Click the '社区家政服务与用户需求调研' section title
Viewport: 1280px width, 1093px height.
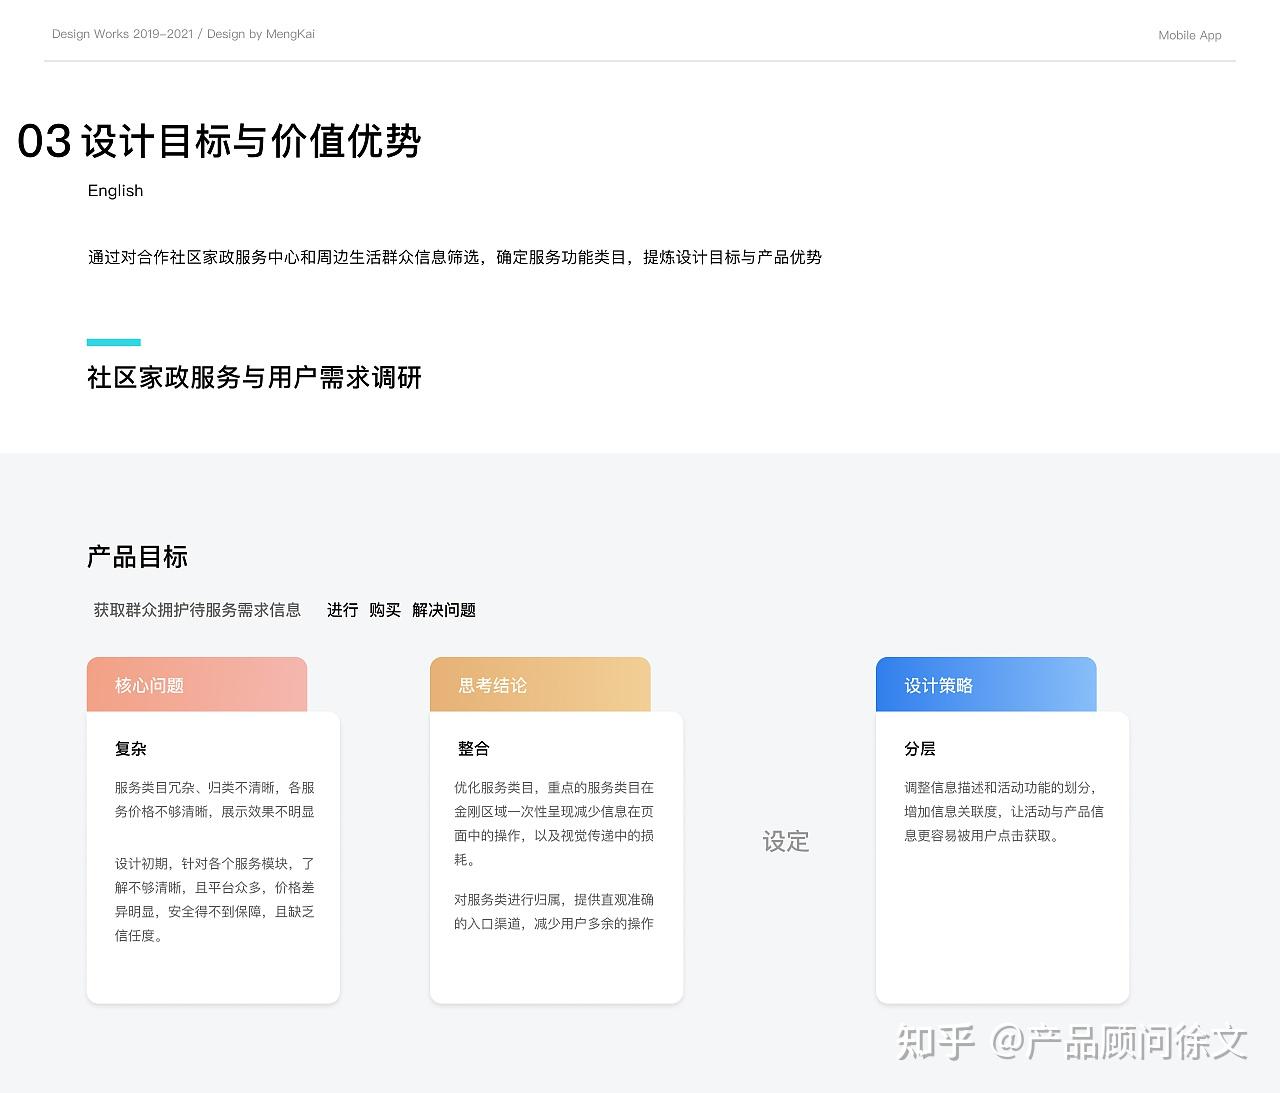click(254, 377)
